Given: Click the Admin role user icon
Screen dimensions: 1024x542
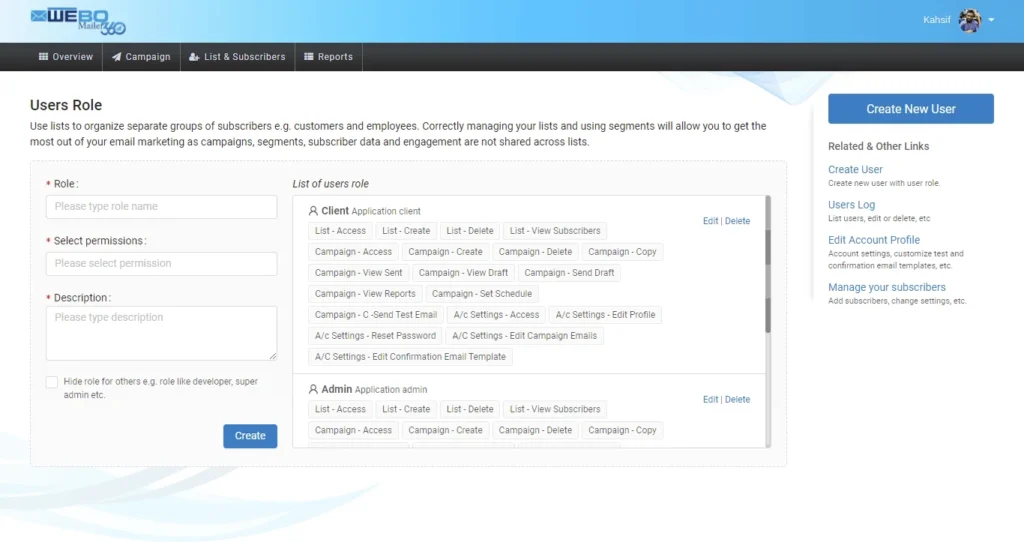Looking at the screenshot, I should tap(313, 389).
